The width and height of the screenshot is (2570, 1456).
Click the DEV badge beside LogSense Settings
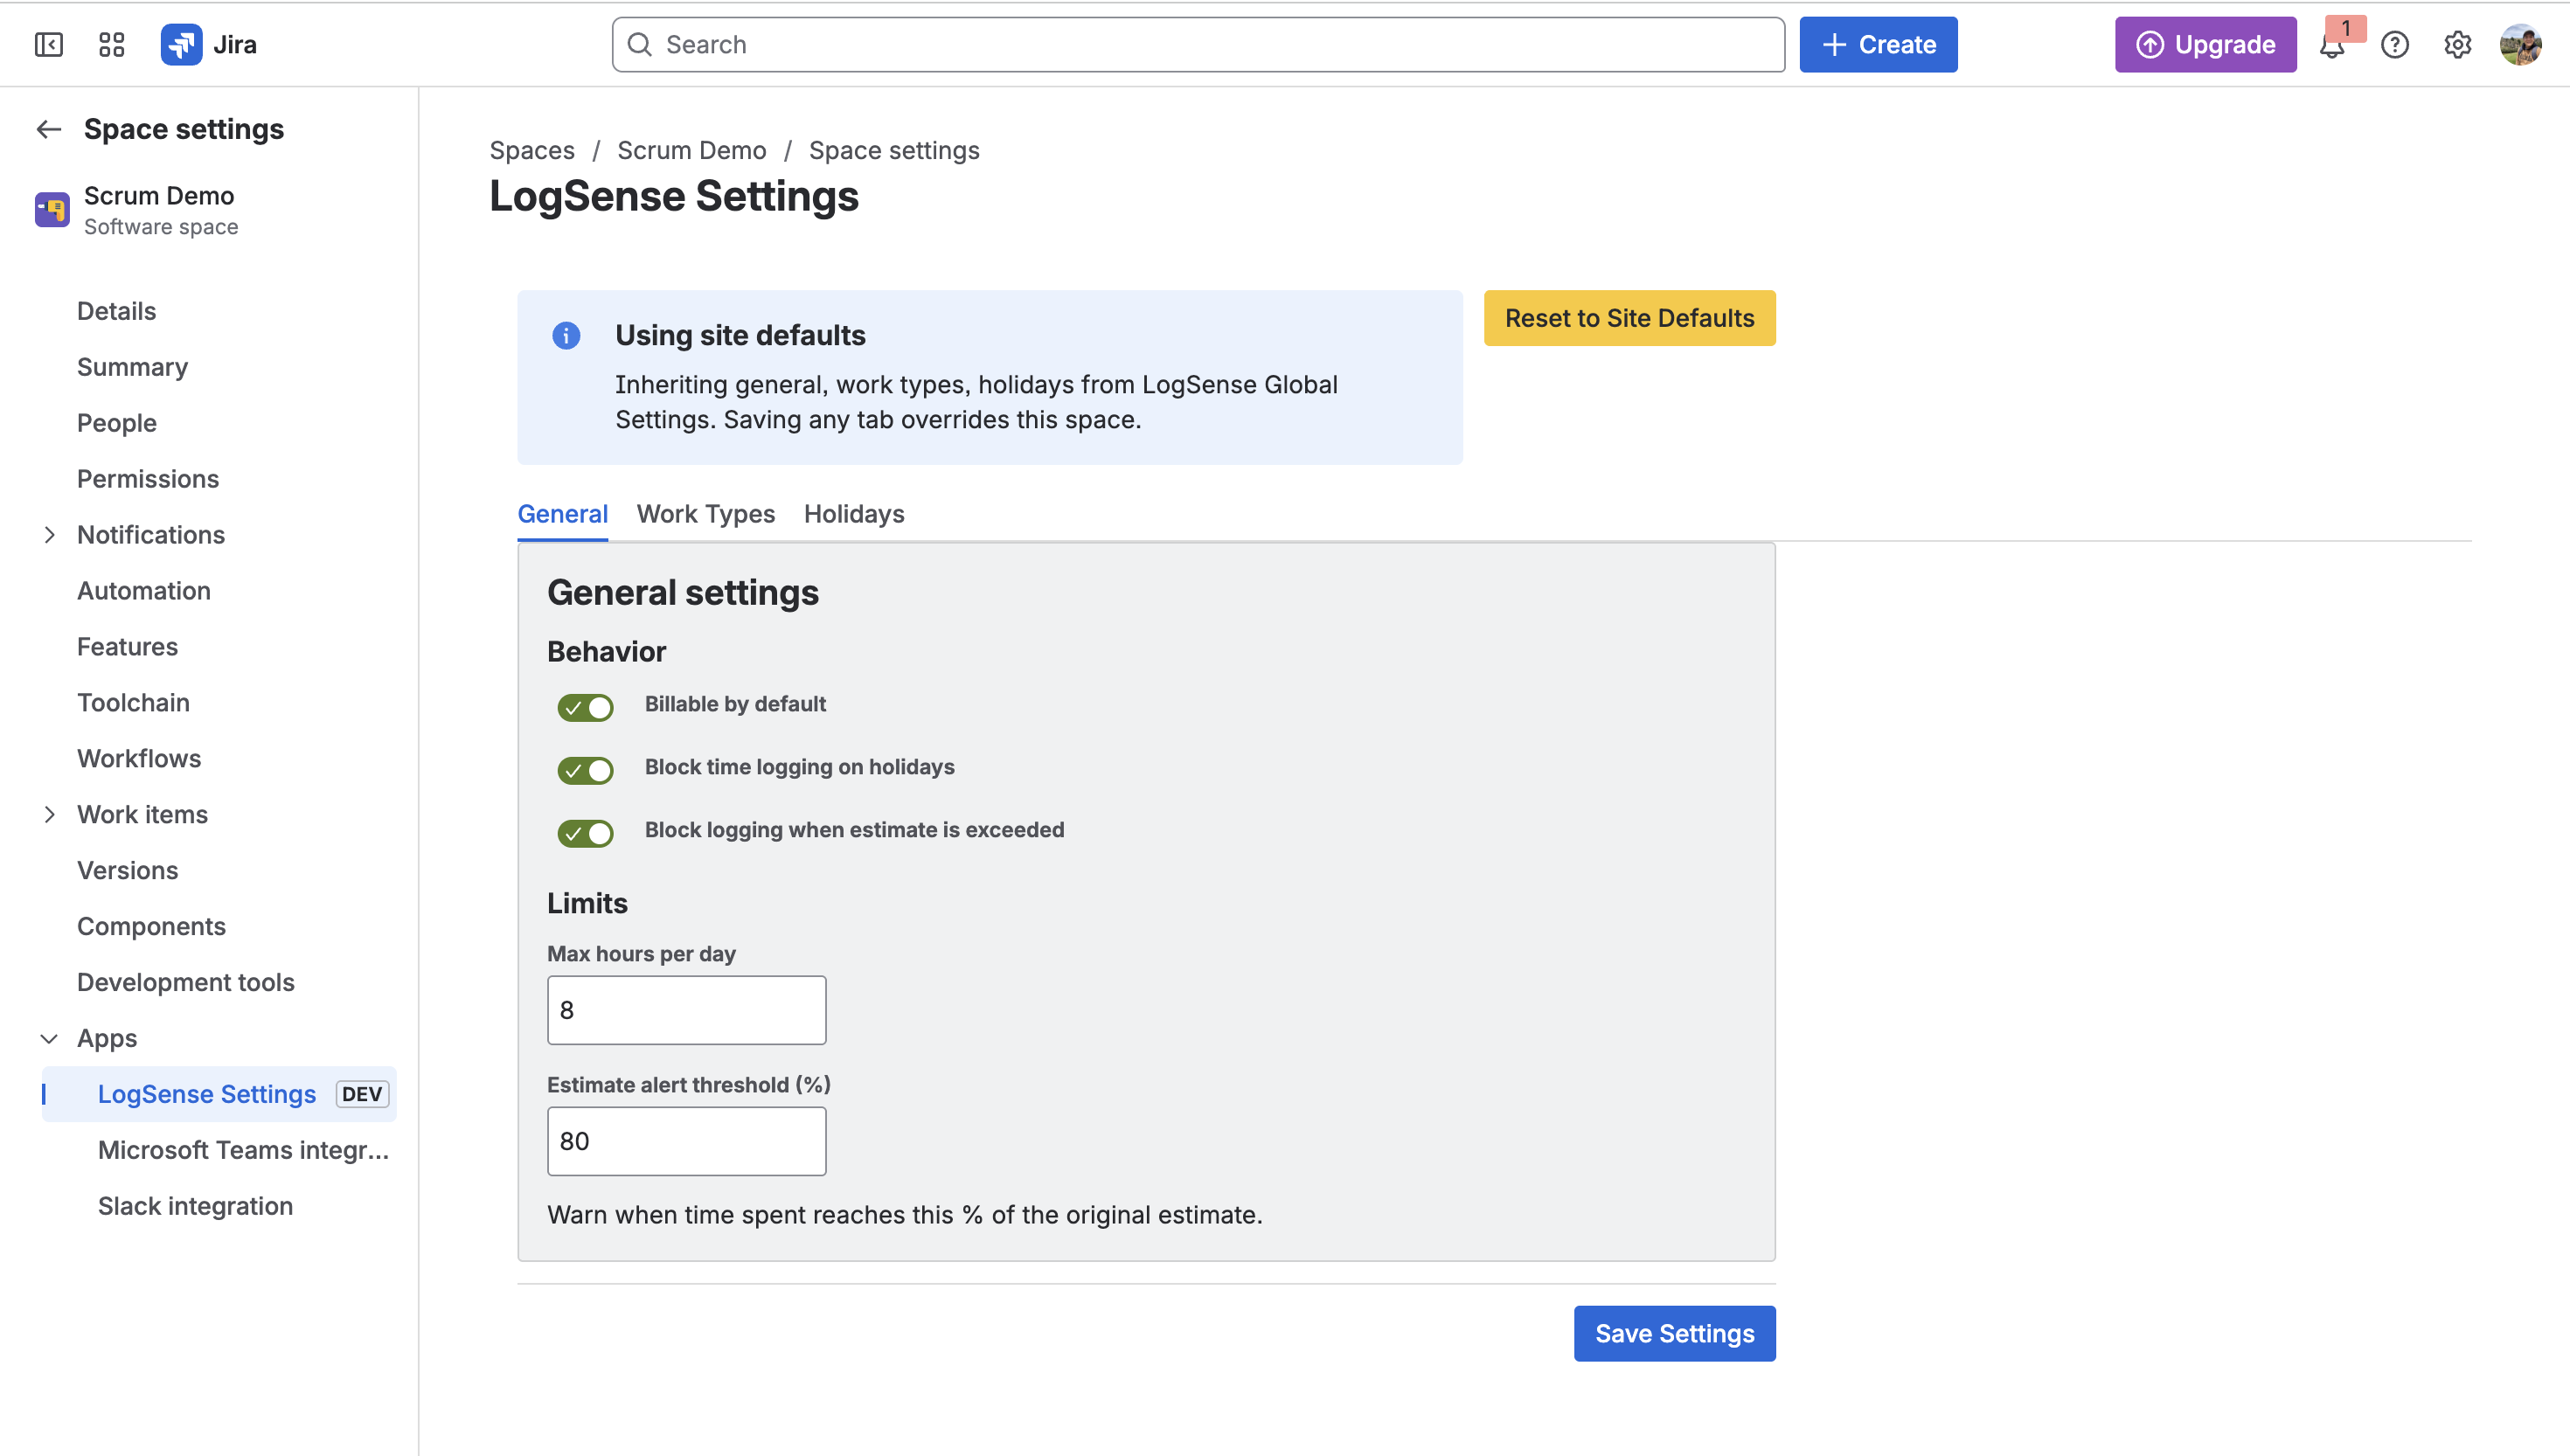click(362, 1095)
